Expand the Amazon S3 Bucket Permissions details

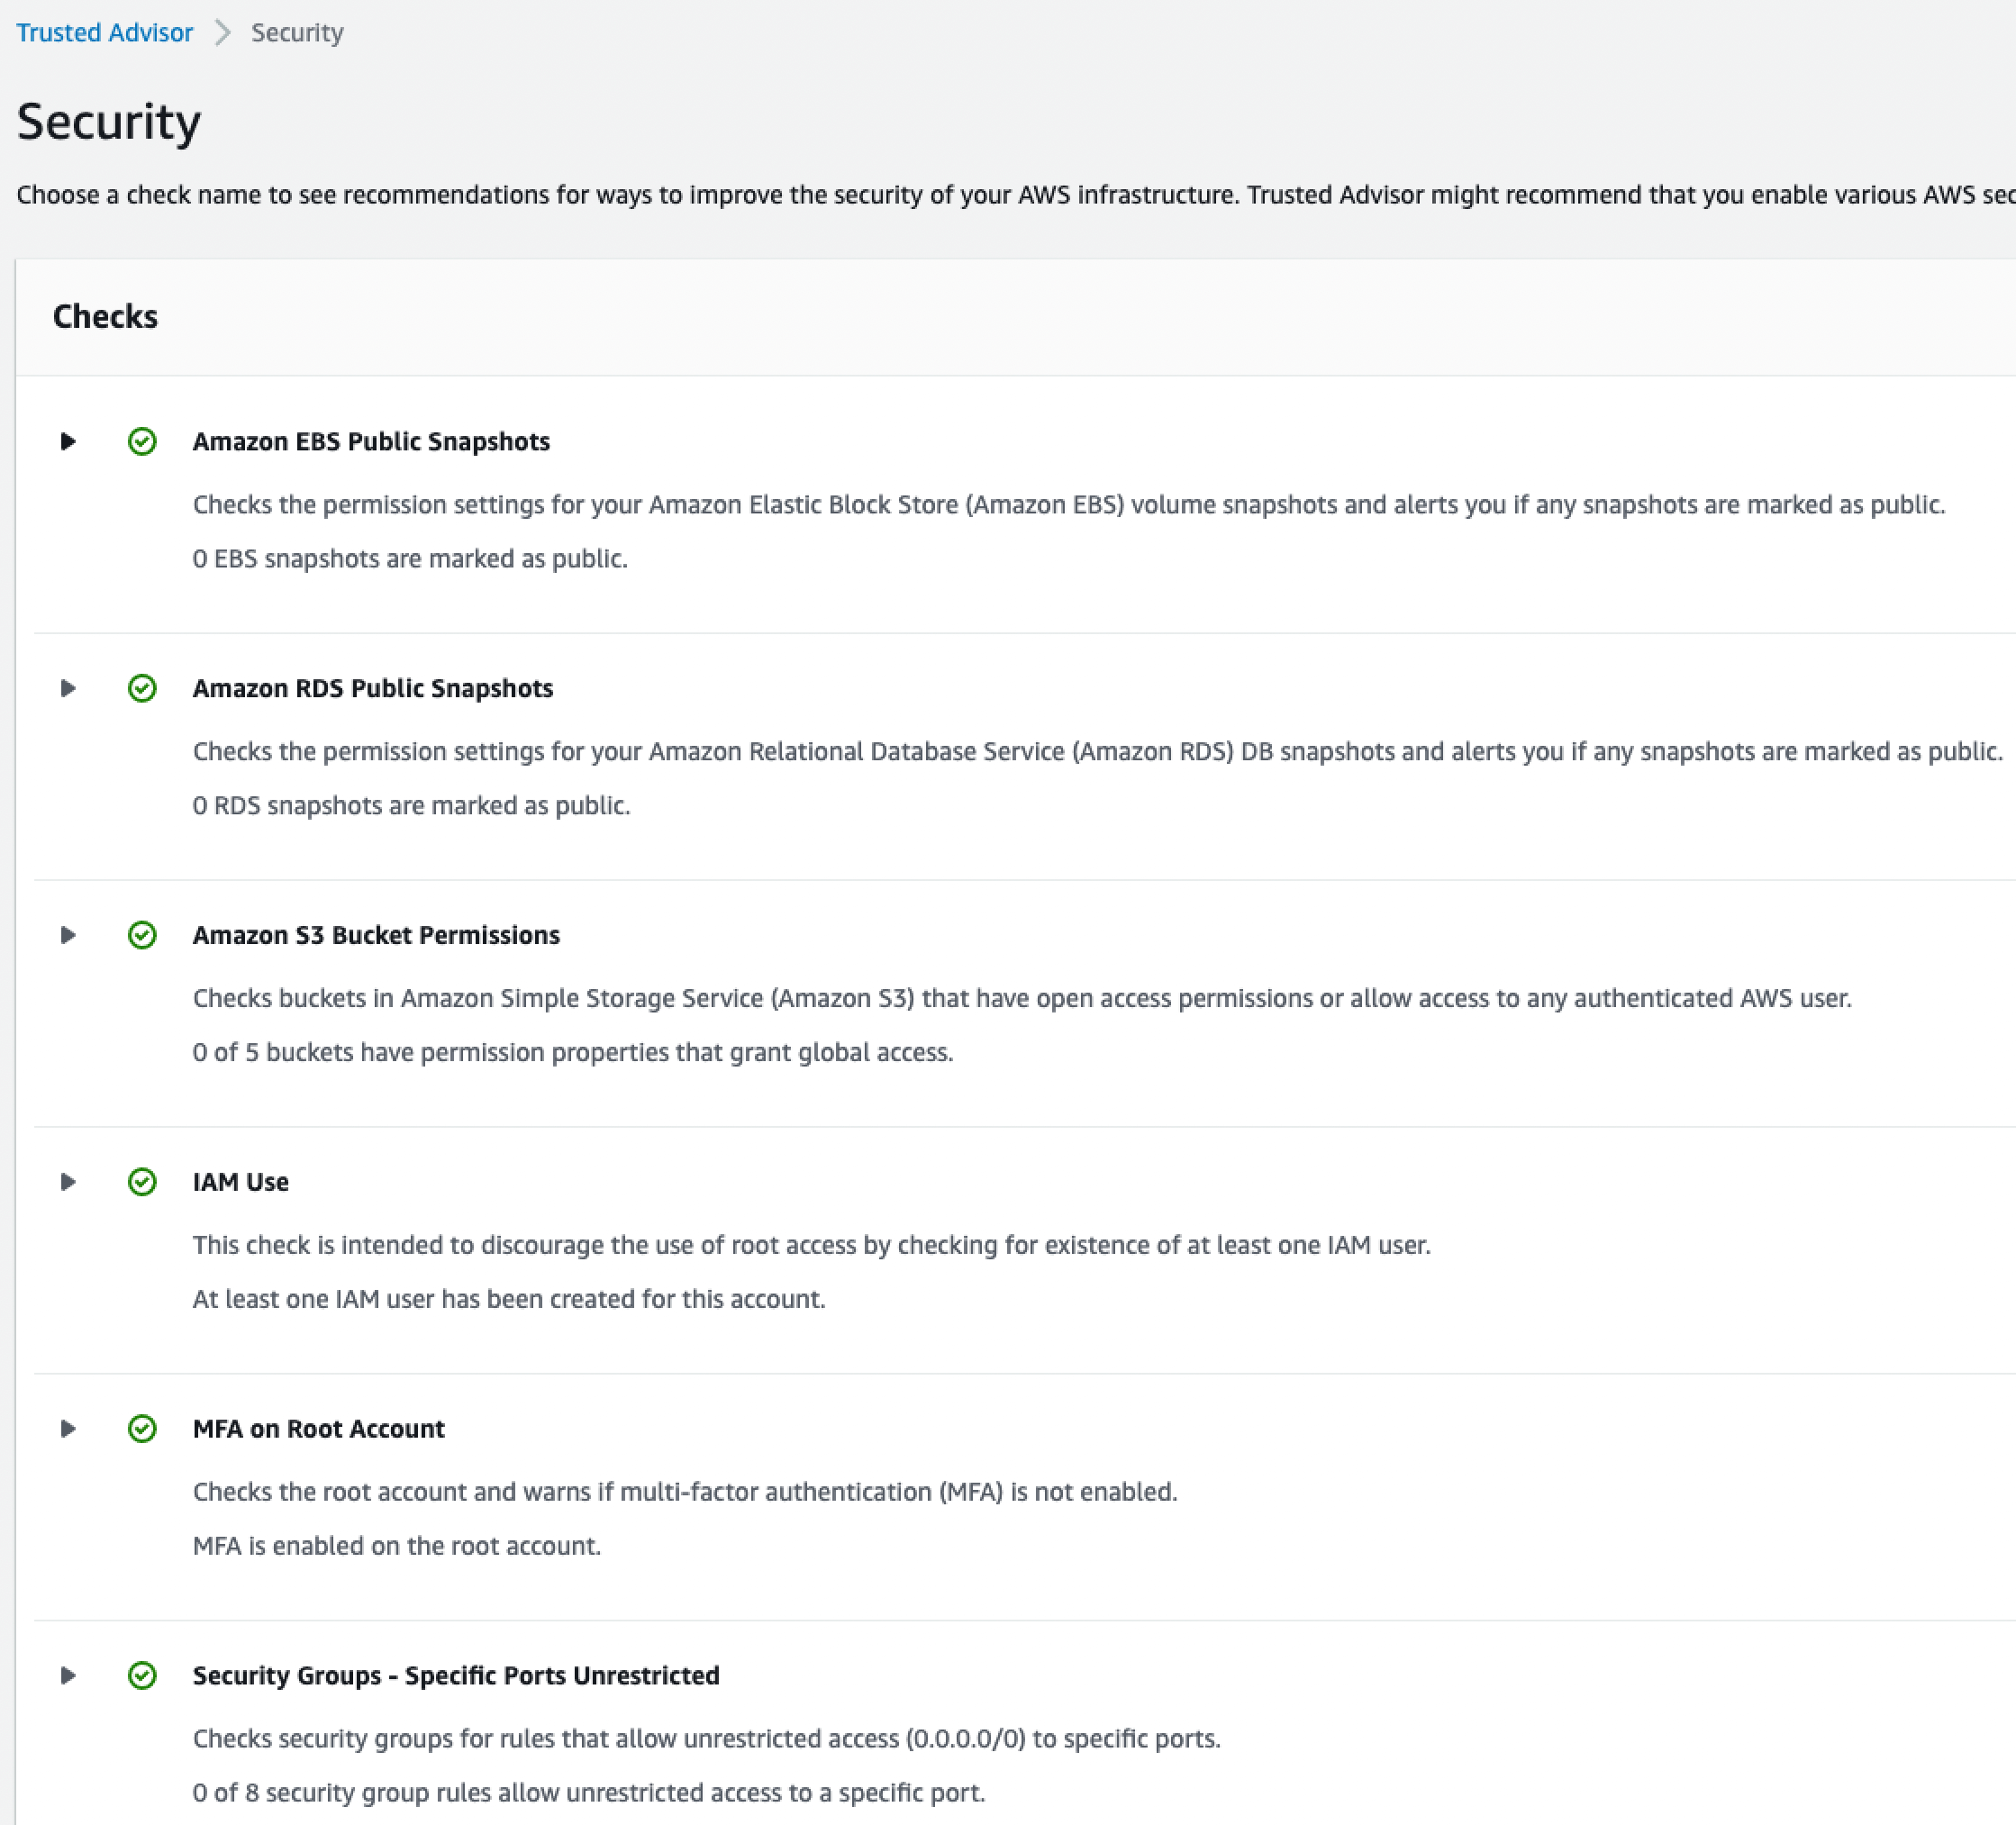pos(68,935)
